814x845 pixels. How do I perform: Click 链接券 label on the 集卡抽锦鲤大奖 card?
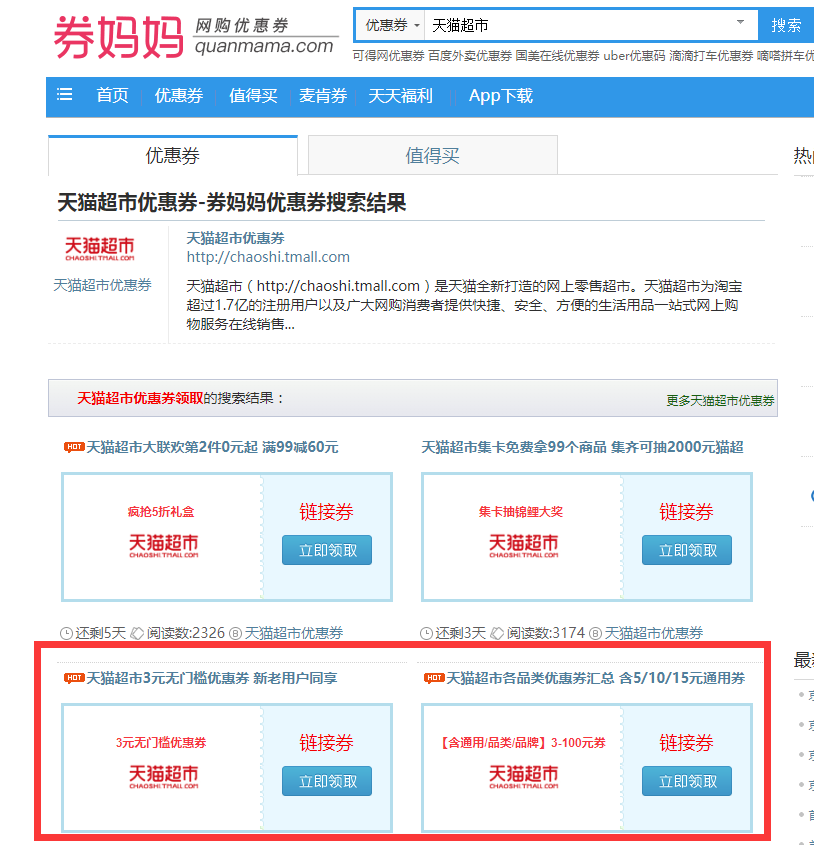click(687, 511)
